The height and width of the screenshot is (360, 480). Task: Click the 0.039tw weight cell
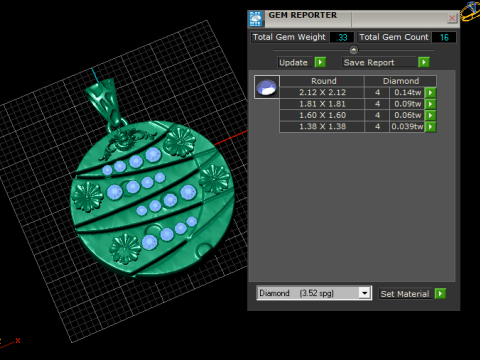407,127
